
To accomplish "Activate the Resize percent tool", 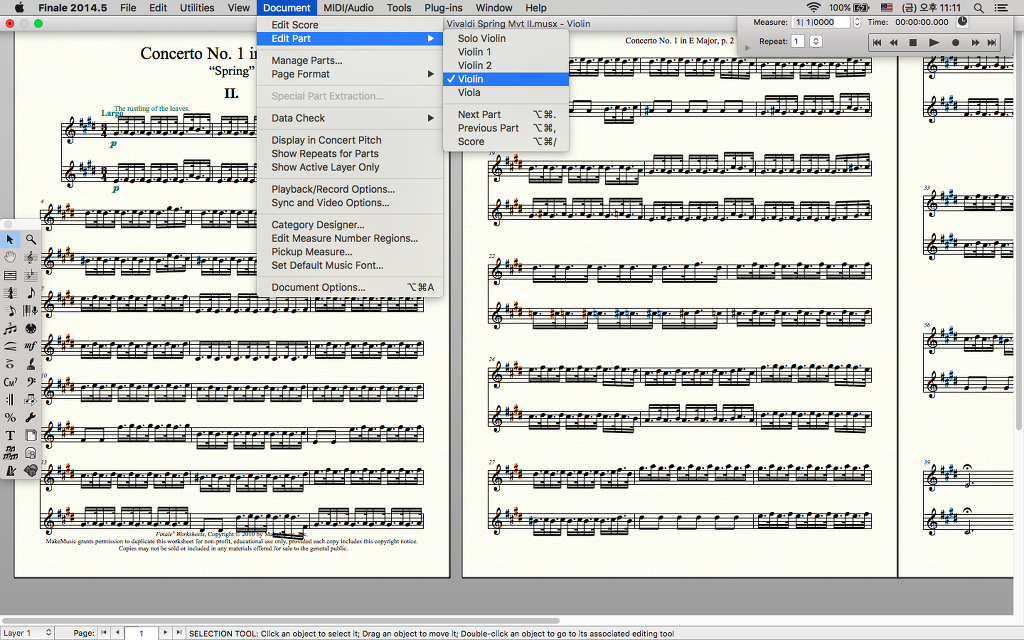I will click(x=10, y=417).
